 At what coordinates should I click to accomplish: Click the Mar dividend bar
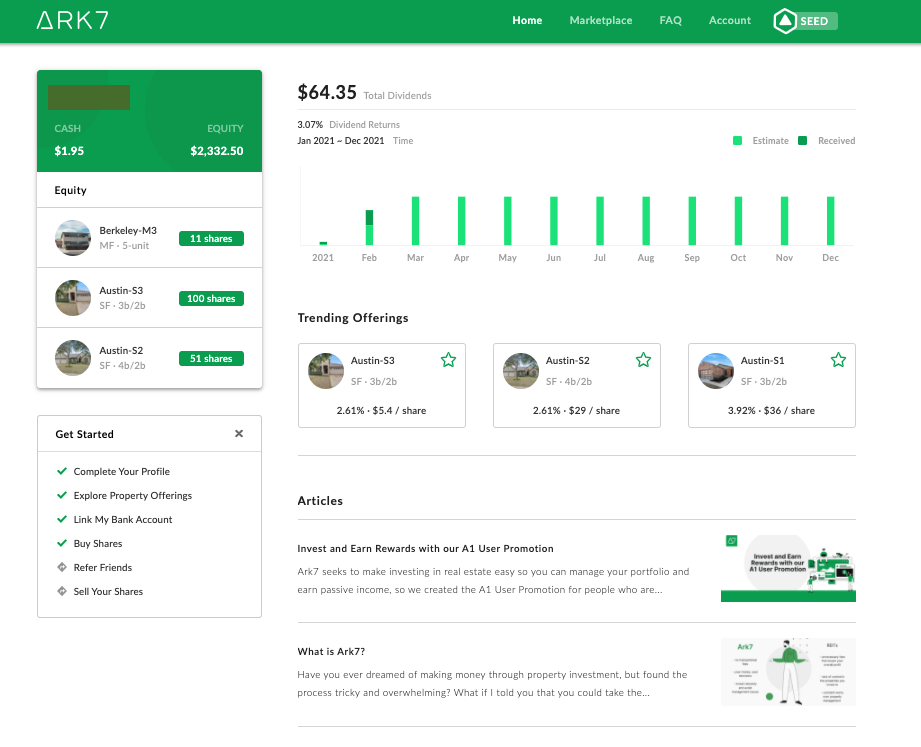pyautogui.click(x=415, y=221)
